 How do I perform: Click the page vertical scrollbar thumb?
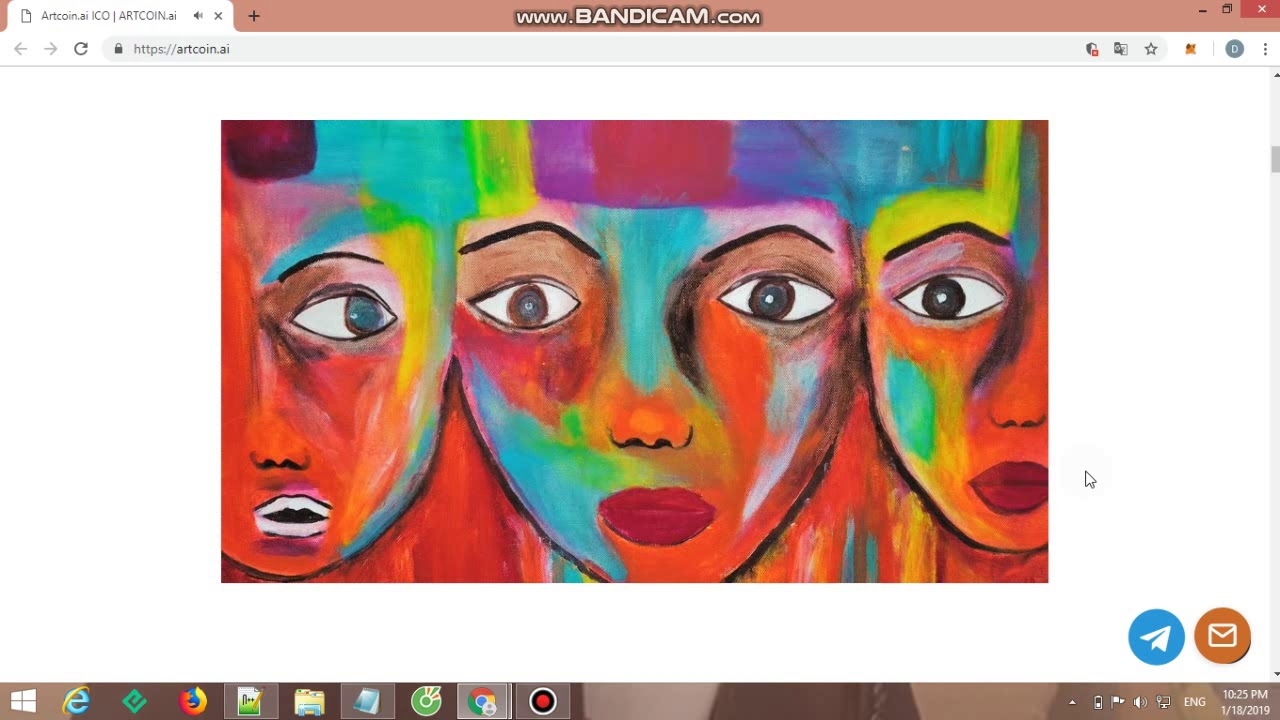coord(1275,159)
